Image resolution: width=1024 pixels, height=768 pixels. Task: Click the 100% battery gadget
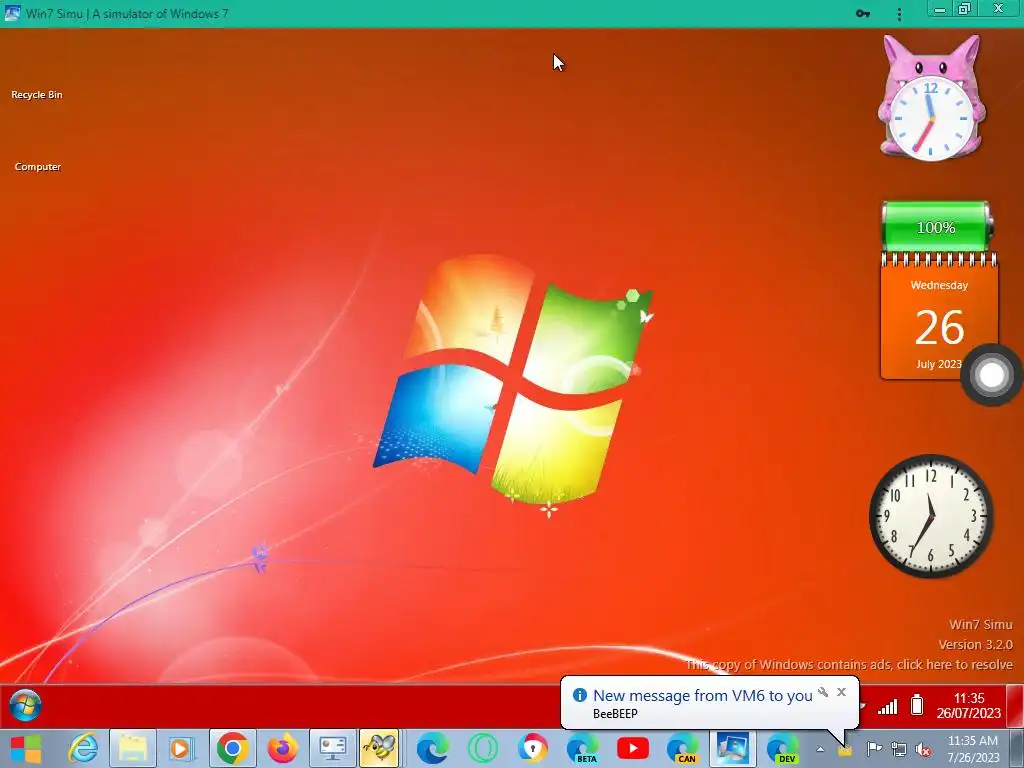(936, 227)
